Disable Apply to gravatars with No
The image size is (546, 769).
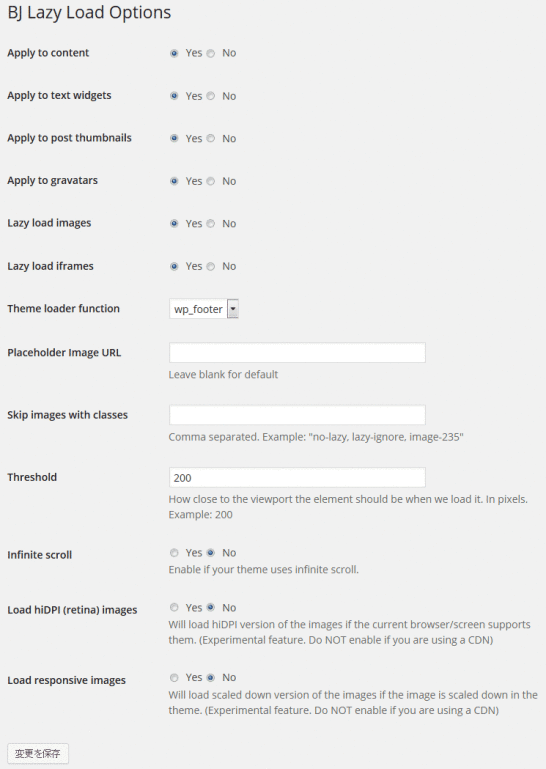click(211, 181)
